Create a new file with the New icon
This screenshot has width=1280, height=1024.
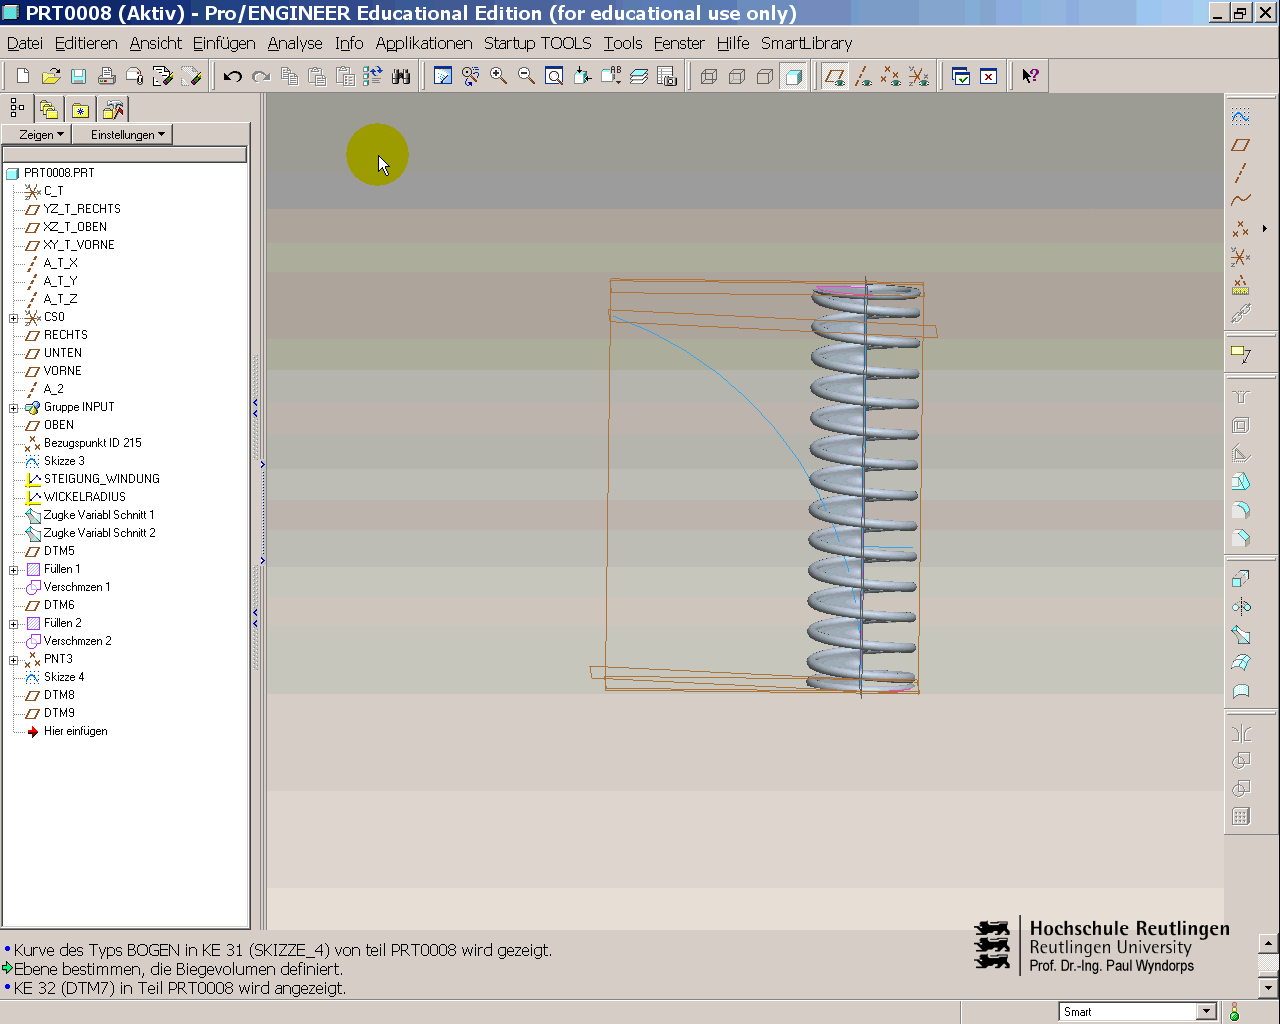23,76
